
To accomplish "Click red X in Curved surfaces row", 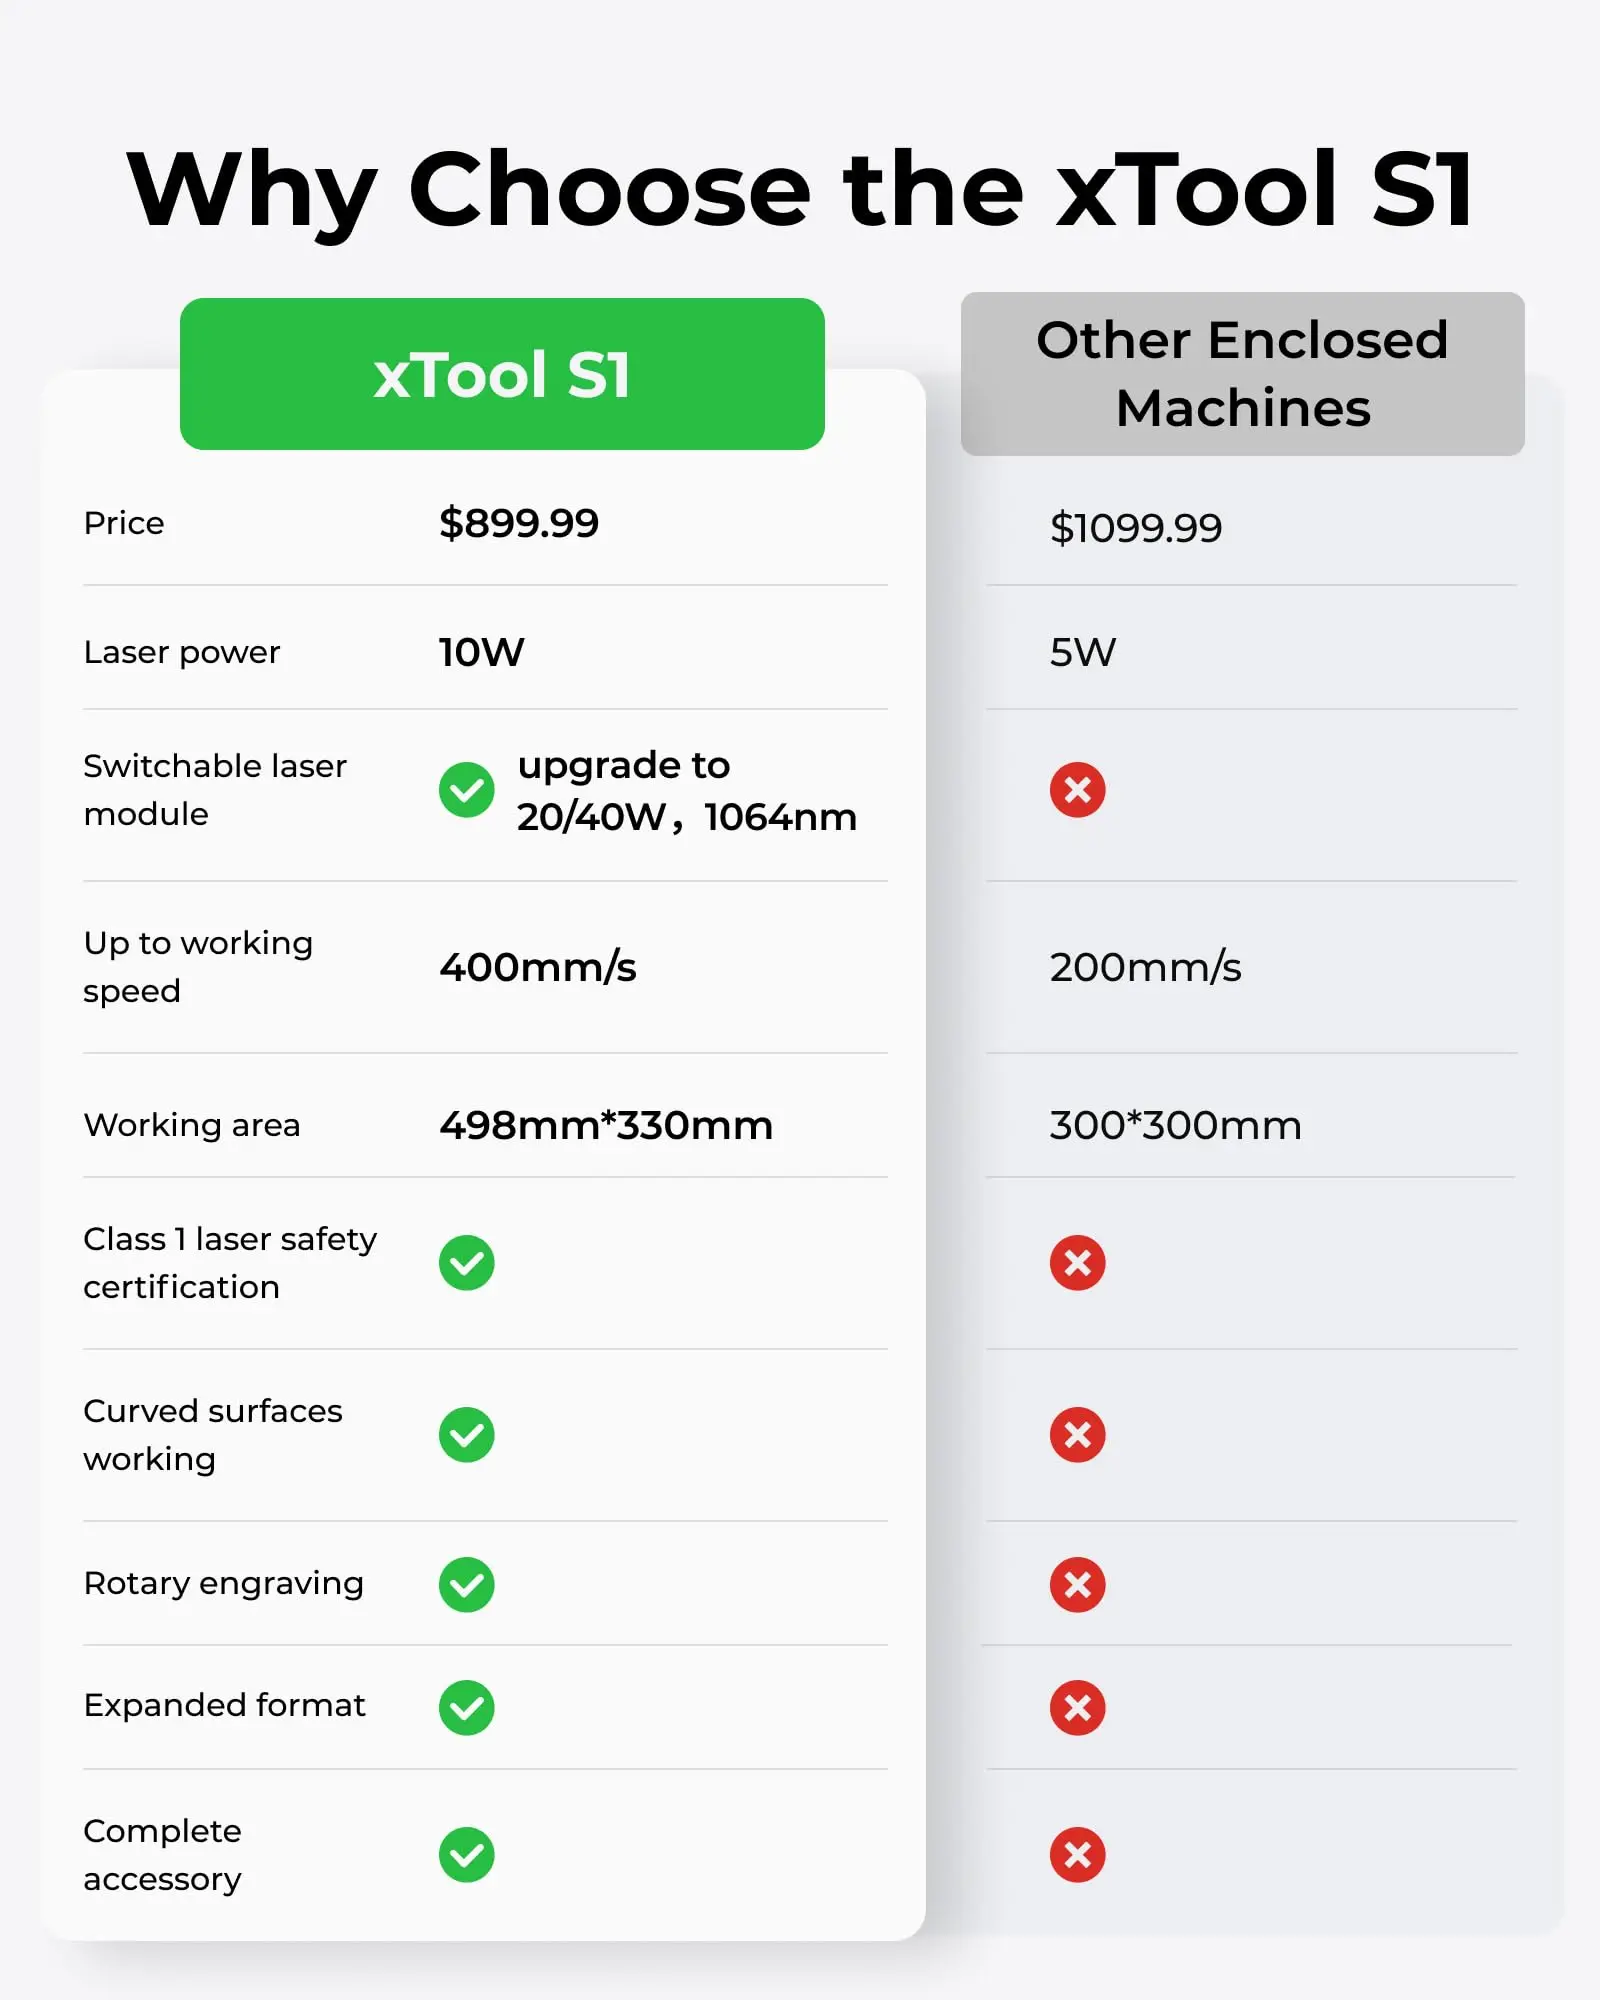I will tap(1078, 1435).
